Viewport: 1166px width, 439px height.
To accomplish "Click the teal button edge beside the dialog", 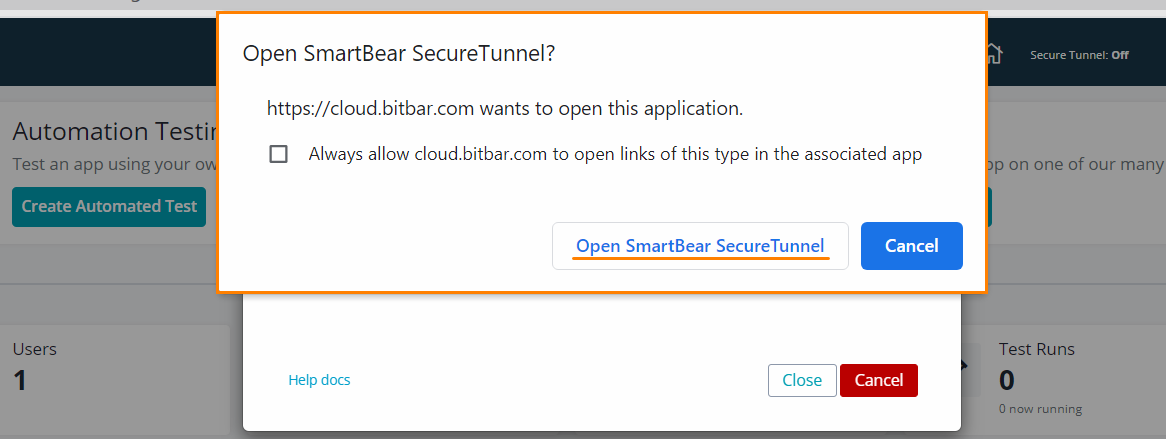I will click(x=989, y=206).
